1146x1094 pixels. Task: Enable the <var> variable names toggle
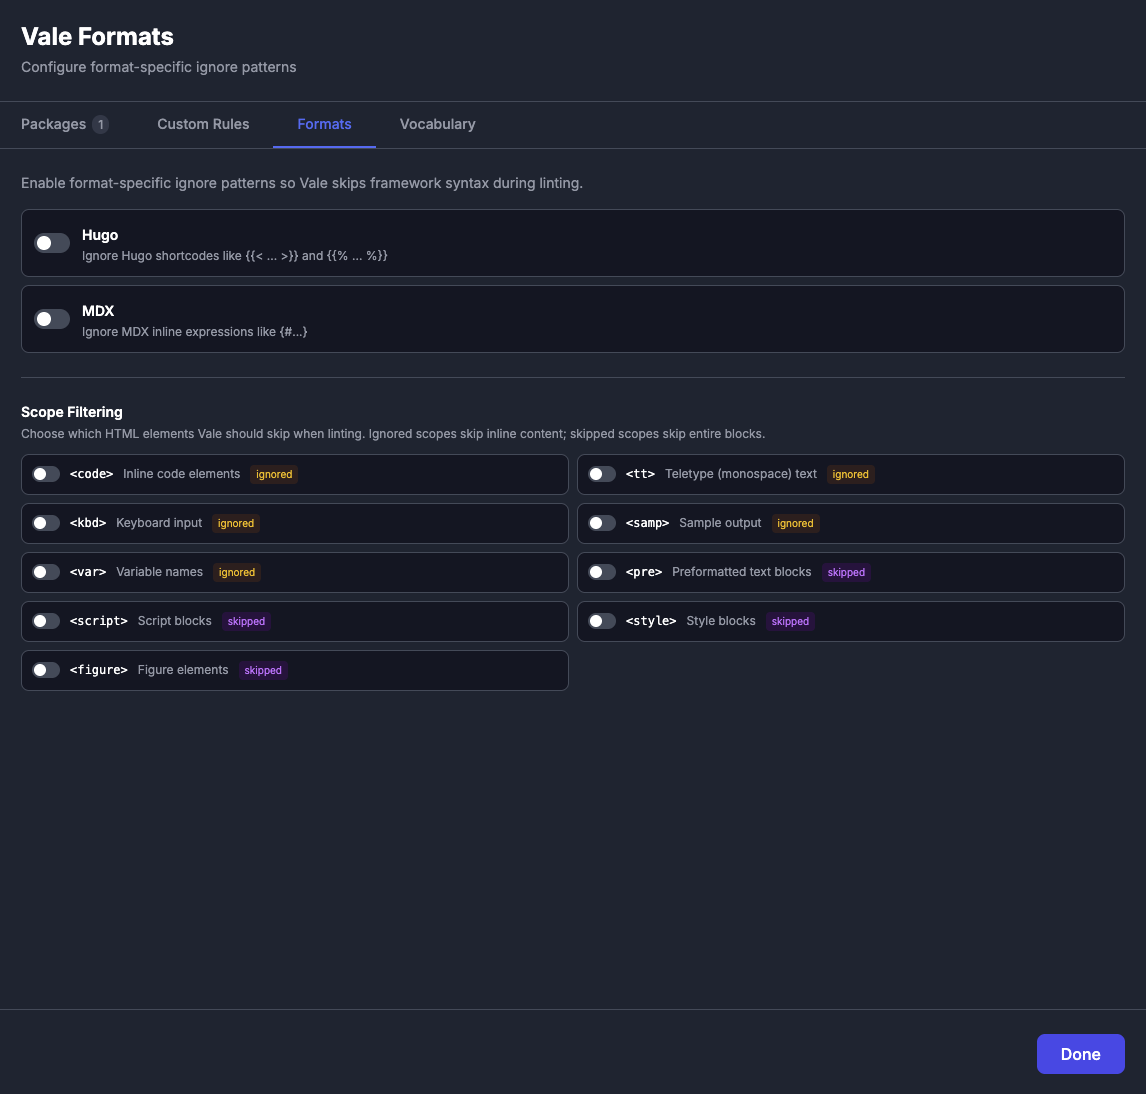coord(46,572)
